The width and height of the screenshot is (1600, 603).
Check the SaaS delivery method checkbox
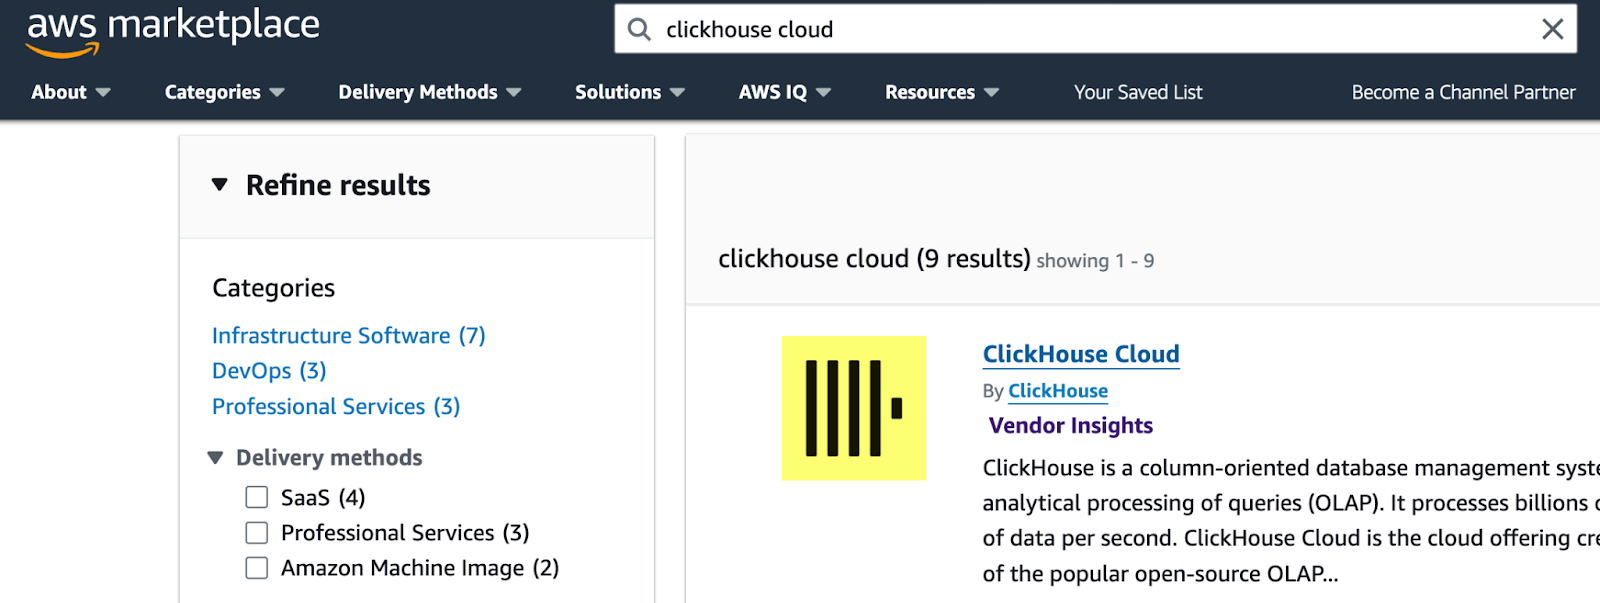point(257,498)
